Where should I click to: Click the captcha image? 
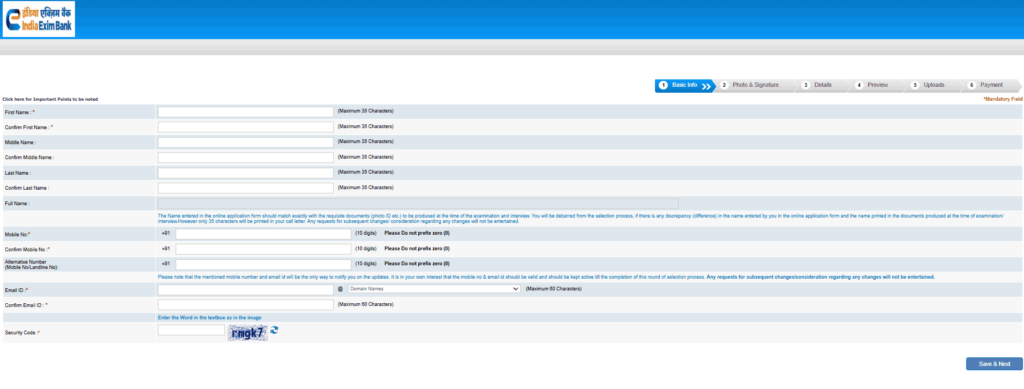[248, 333]
